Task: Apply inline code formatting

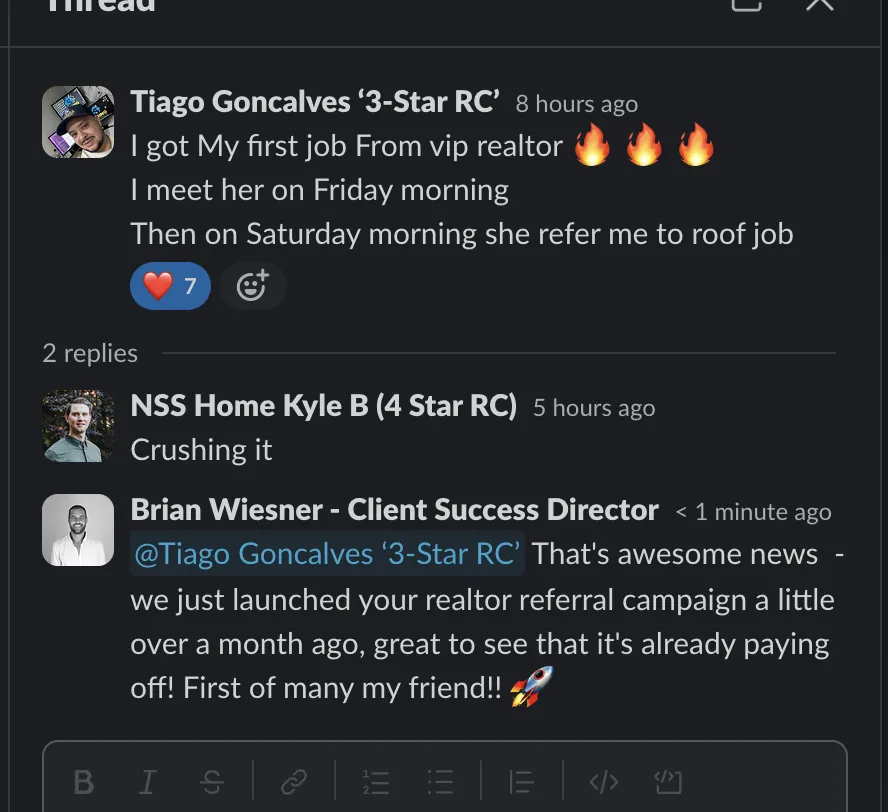Action: point(604,782)
